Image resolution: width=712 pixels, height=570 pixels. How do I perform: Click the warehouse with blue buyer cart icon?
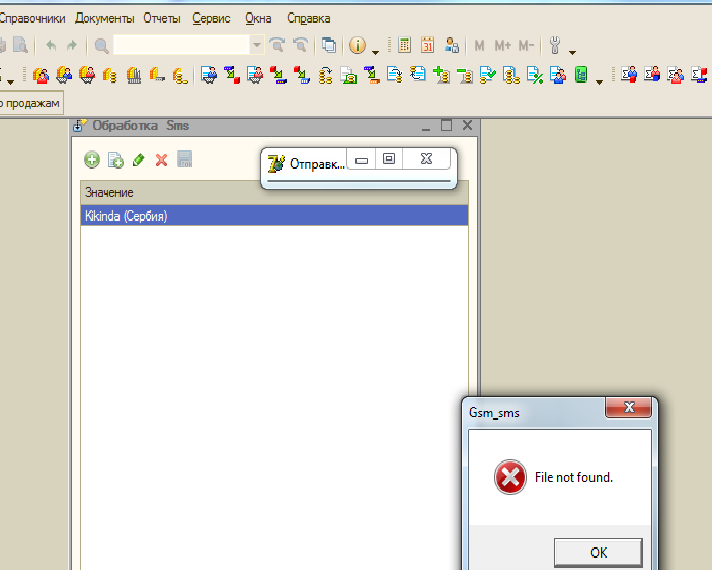tap(64, 75)
